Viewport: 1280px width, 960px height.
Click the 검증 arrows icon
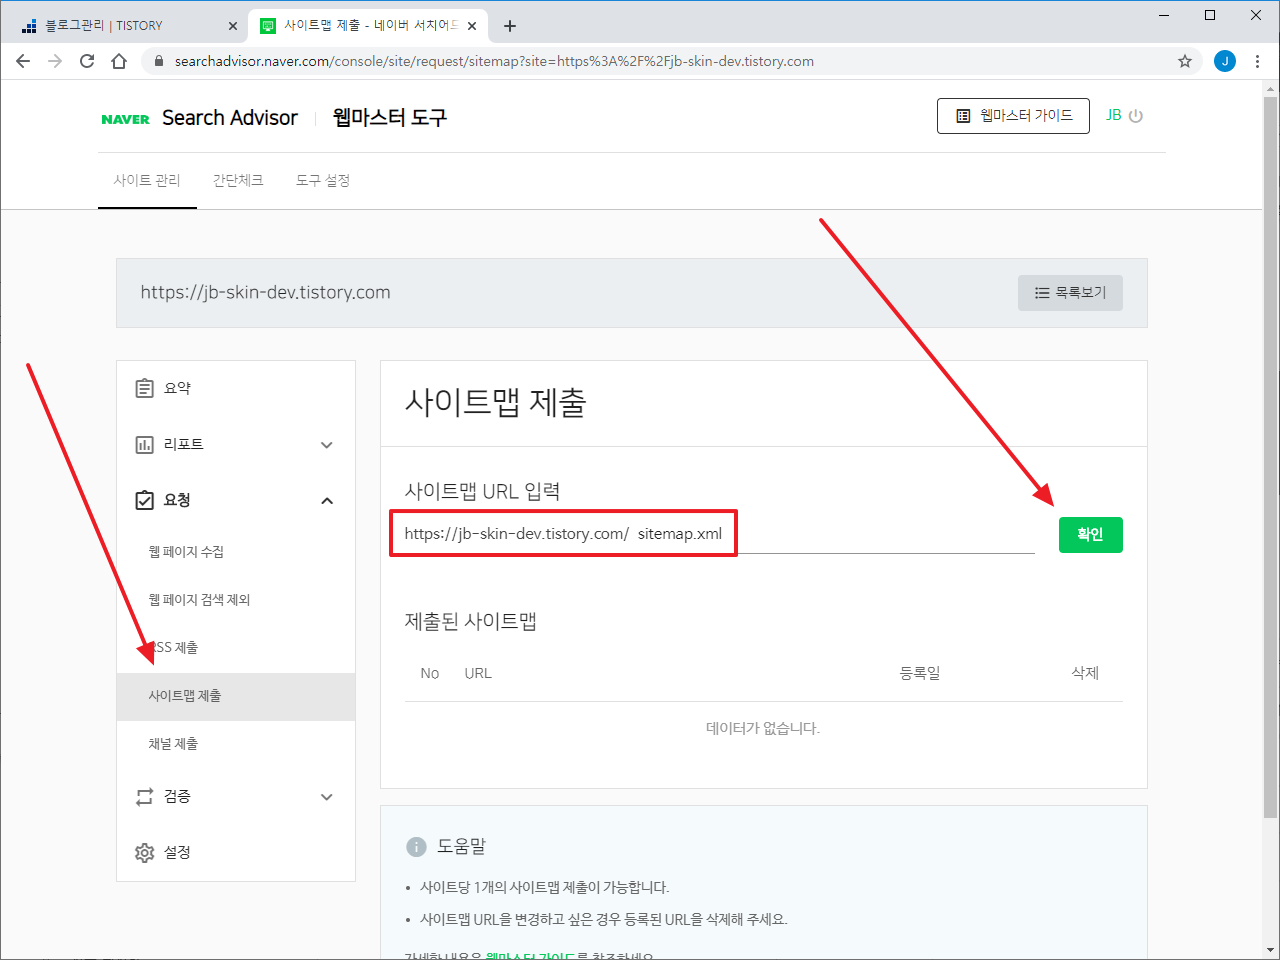(x=145, y=797)
